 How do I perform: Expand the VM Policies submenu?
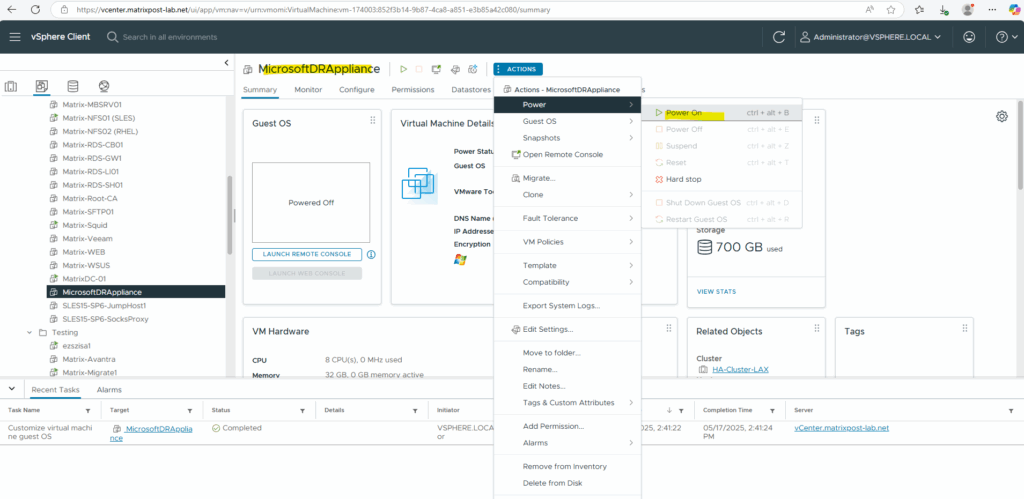tap(568, 242)
